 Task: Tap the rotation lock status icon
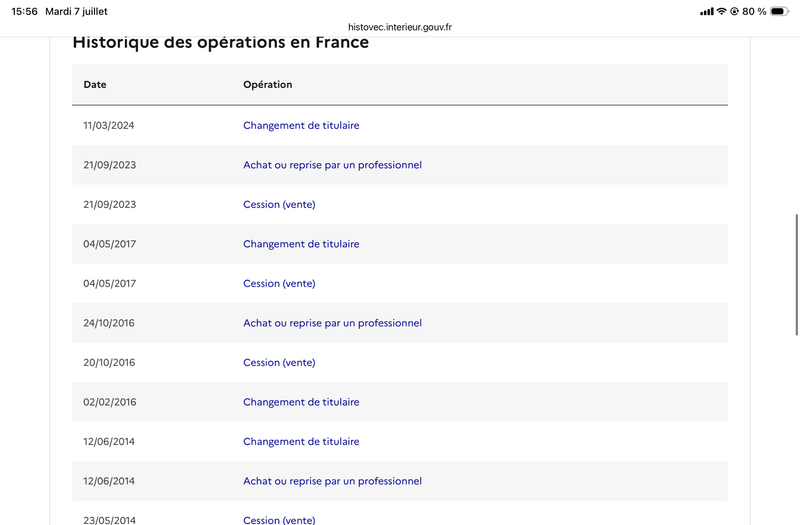735,11
